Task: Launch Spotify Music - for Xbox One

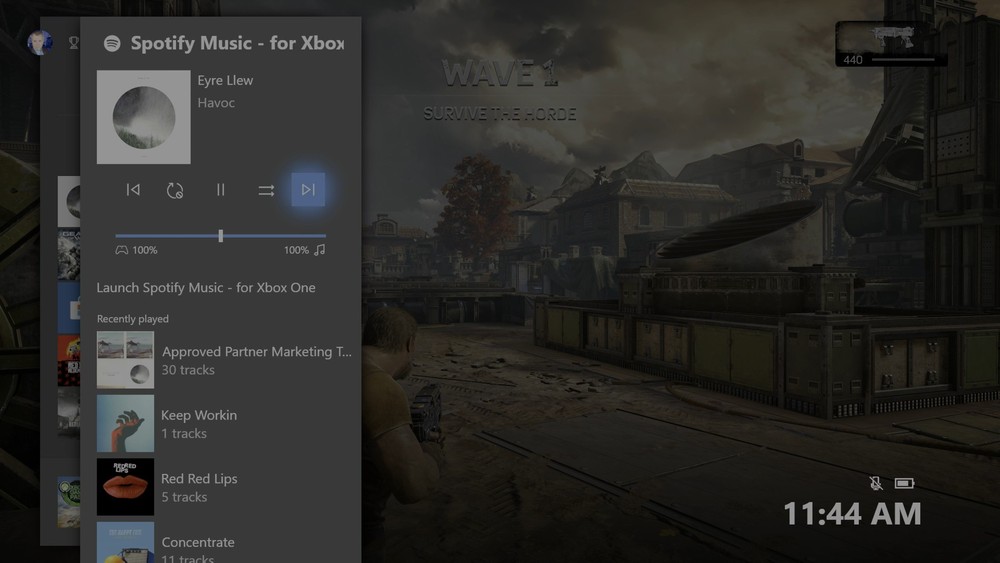Action: pos(206,288)
